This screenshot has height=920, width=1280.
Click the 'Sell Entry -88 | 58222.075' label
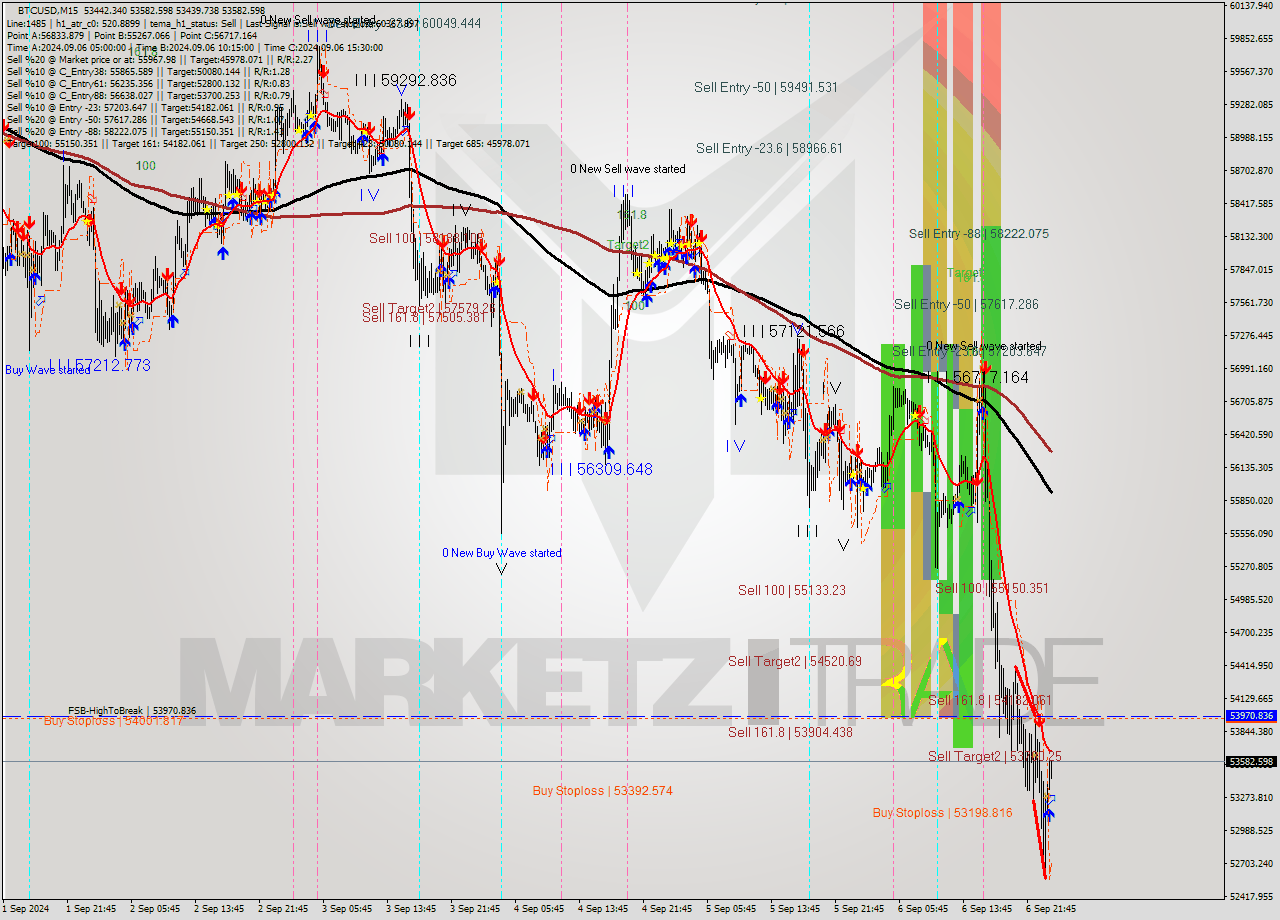coord(979,234)
